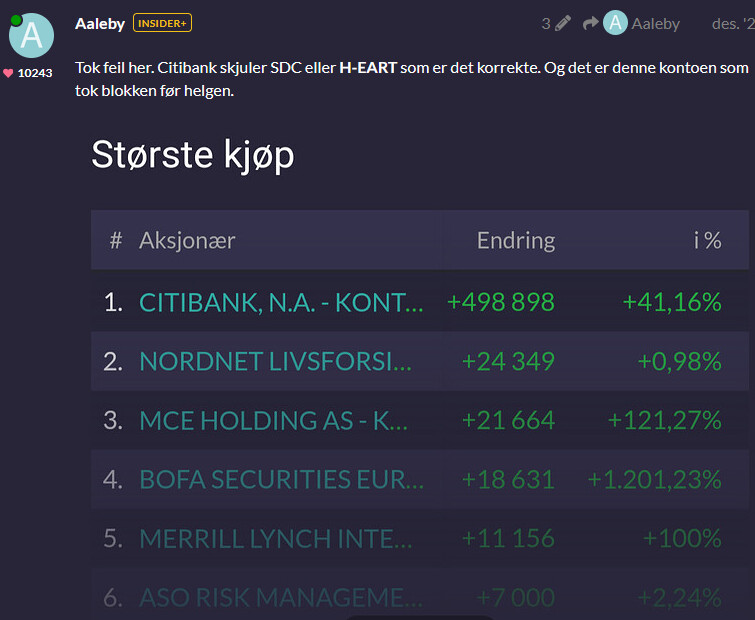Open the MERRILL LYNCH INTE shareholder link
This screenshot has height=620, width=755.
tap(275, 538)
